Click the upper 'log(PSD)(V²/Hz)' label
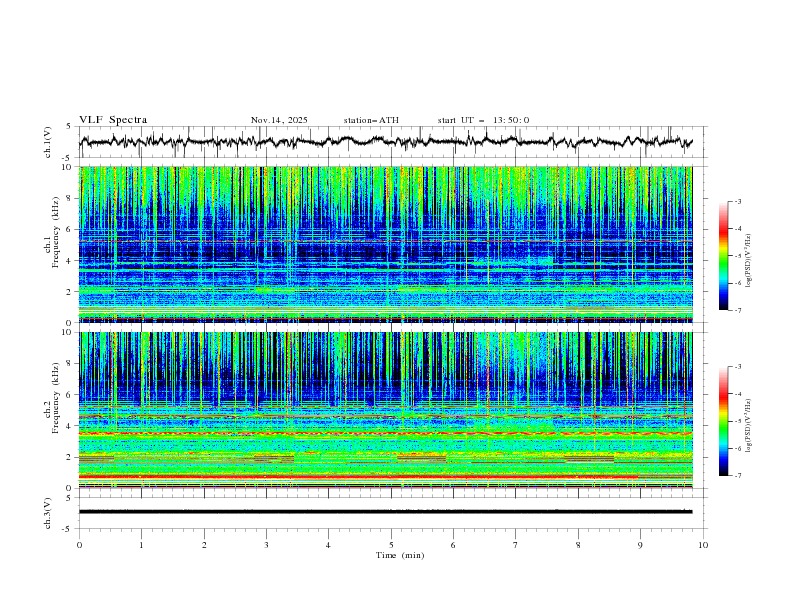792x612 pixels. tap(748, 261)
